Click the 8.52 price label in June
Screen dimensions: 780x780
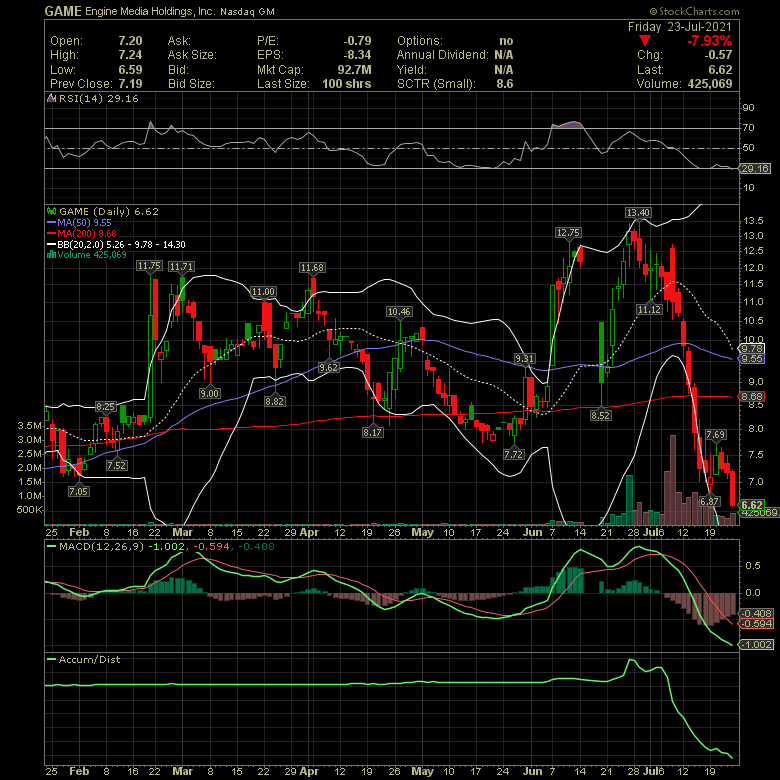[x=601, y=415]
